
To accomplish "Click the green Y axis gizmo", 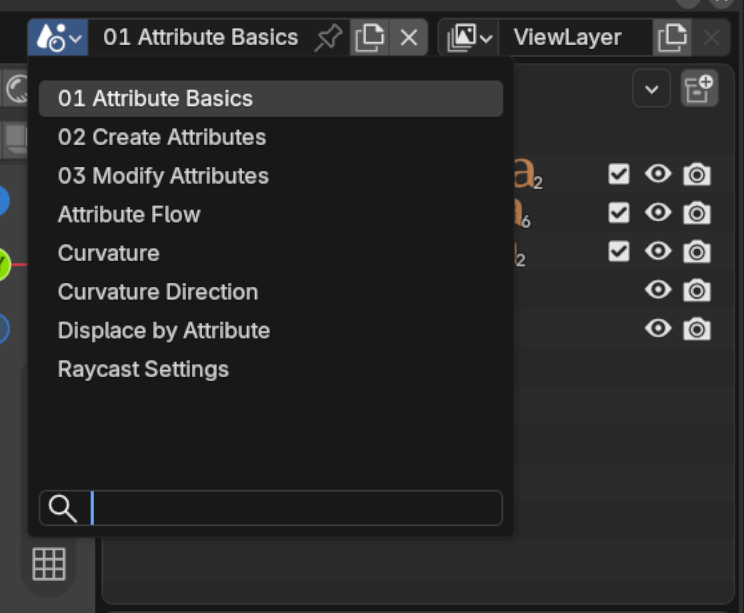I will tap(4, 264).
